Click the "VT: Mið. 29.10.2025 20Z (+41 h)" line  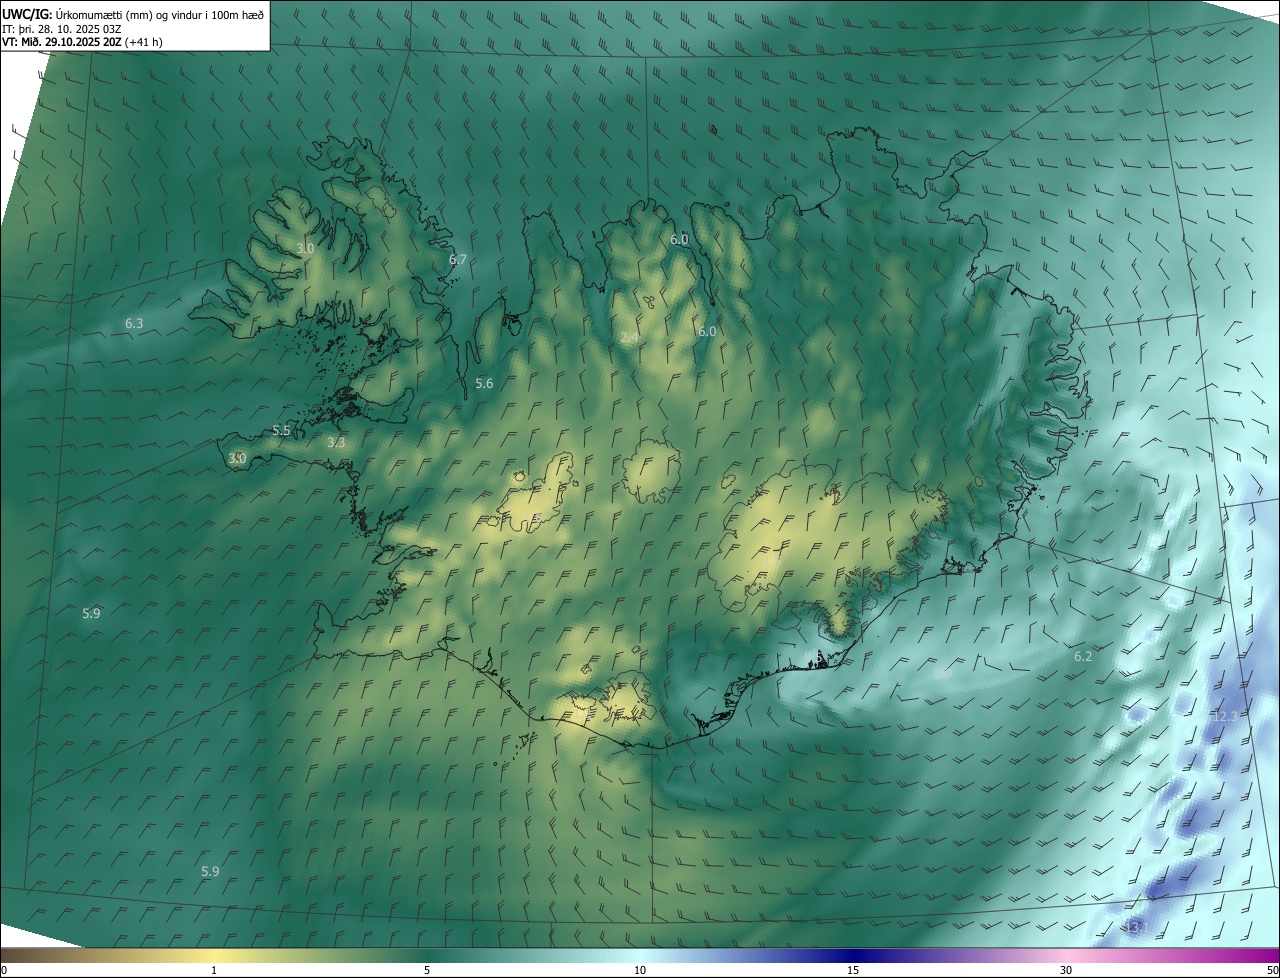(82, 42)
